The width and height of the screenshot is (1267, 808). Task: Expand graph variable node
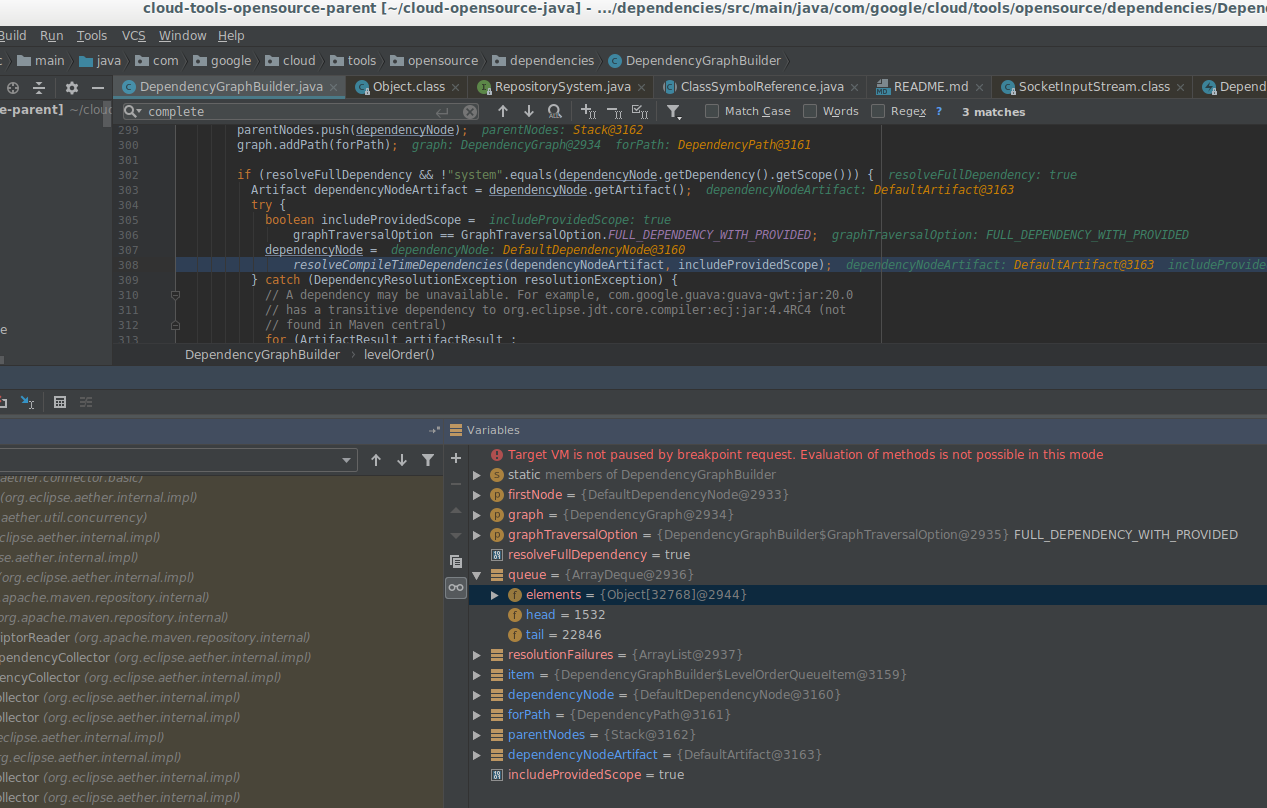478,515
